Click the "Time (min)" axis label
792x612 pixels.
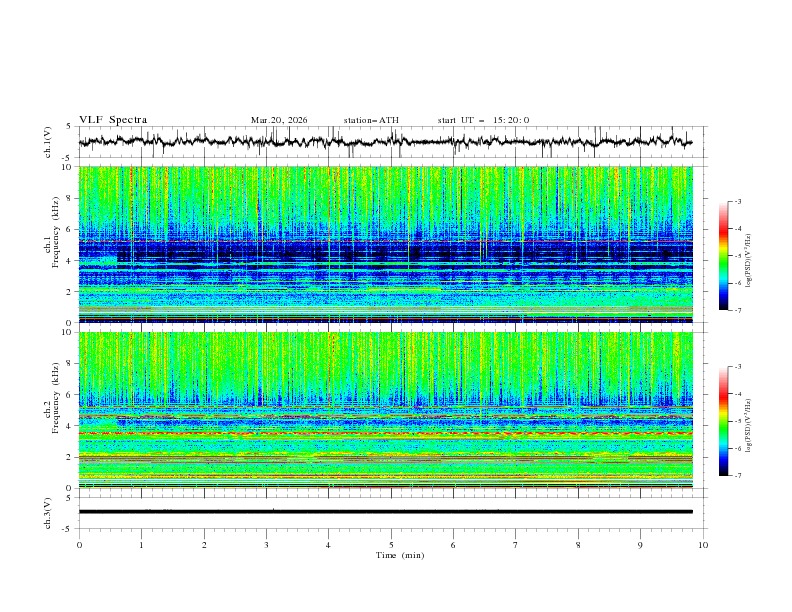click(400, 555)
